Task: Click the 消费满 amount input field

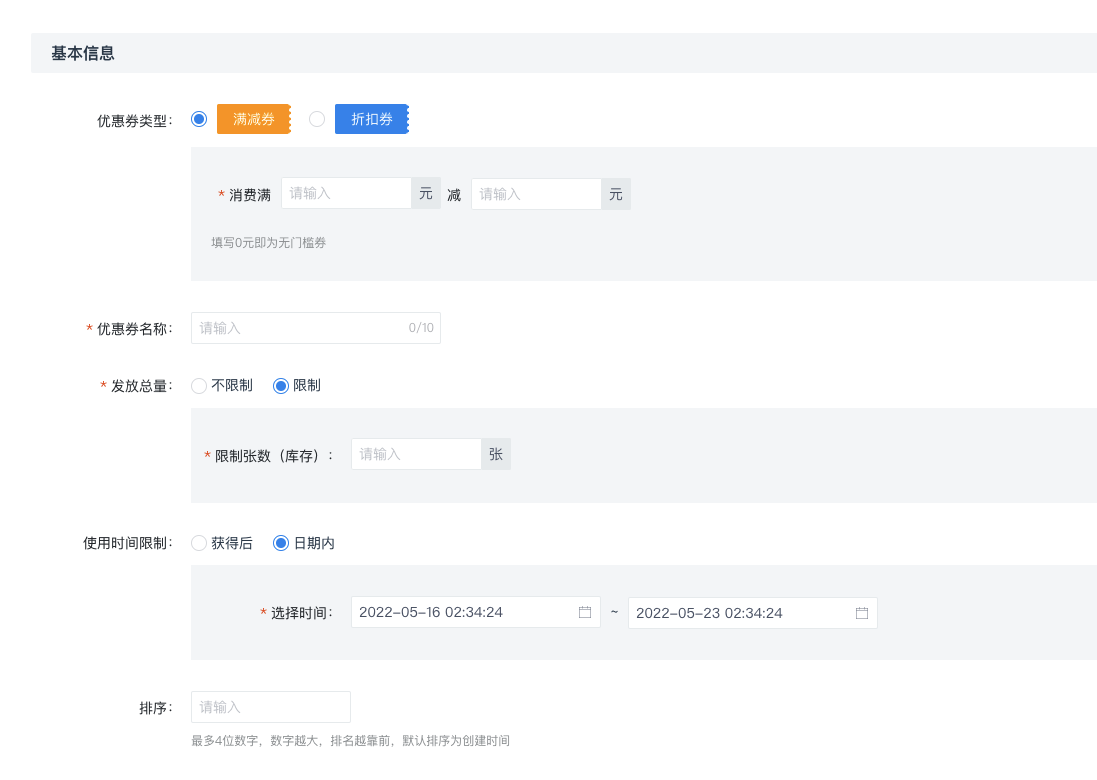Action: tap(345, 192)
